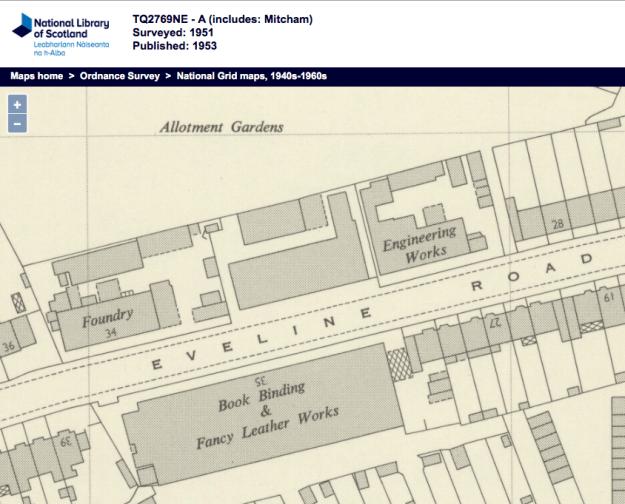The image size is (625, 504).
Task: Click the Published: 1953 text
Action: pos(175,46)
